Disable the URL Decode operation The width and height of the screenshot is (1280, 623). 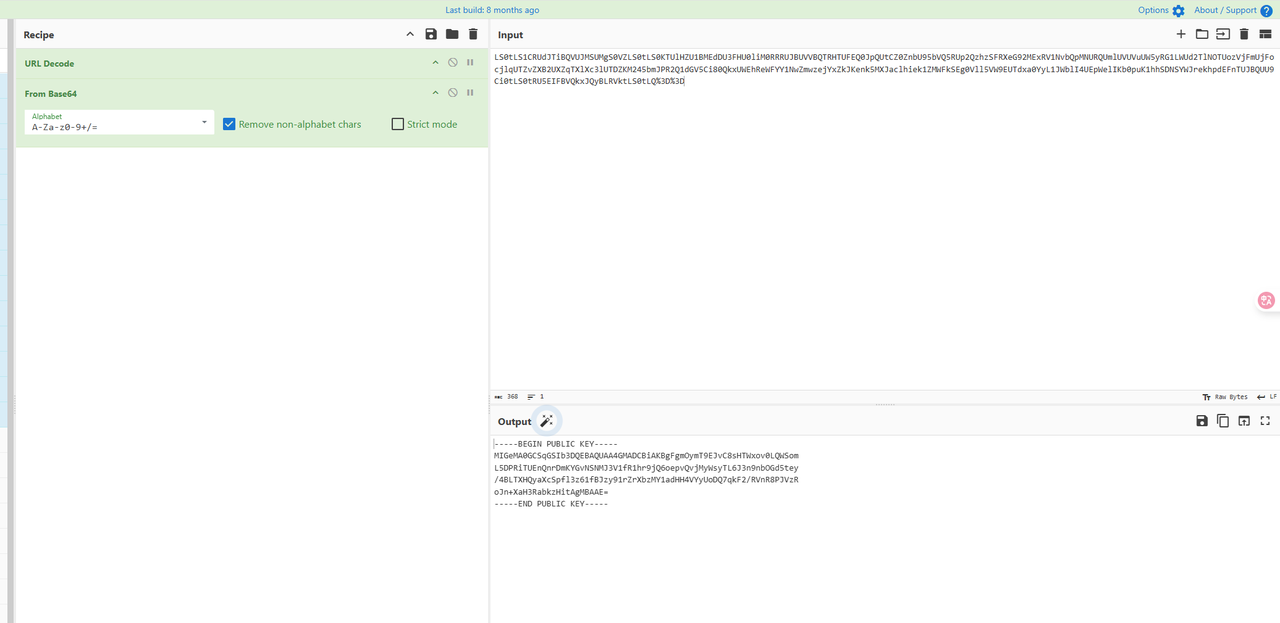tap(453, 63)
